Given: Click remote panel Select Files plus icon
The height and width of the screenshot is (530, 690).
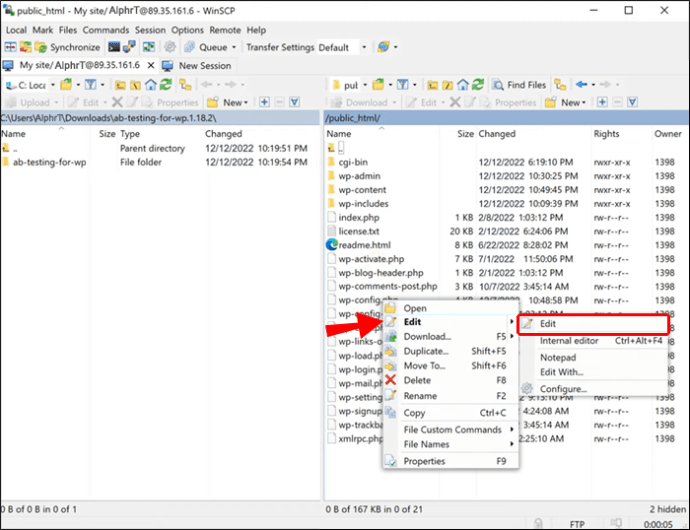Looking at the screenshot, I should coord(602,103).
